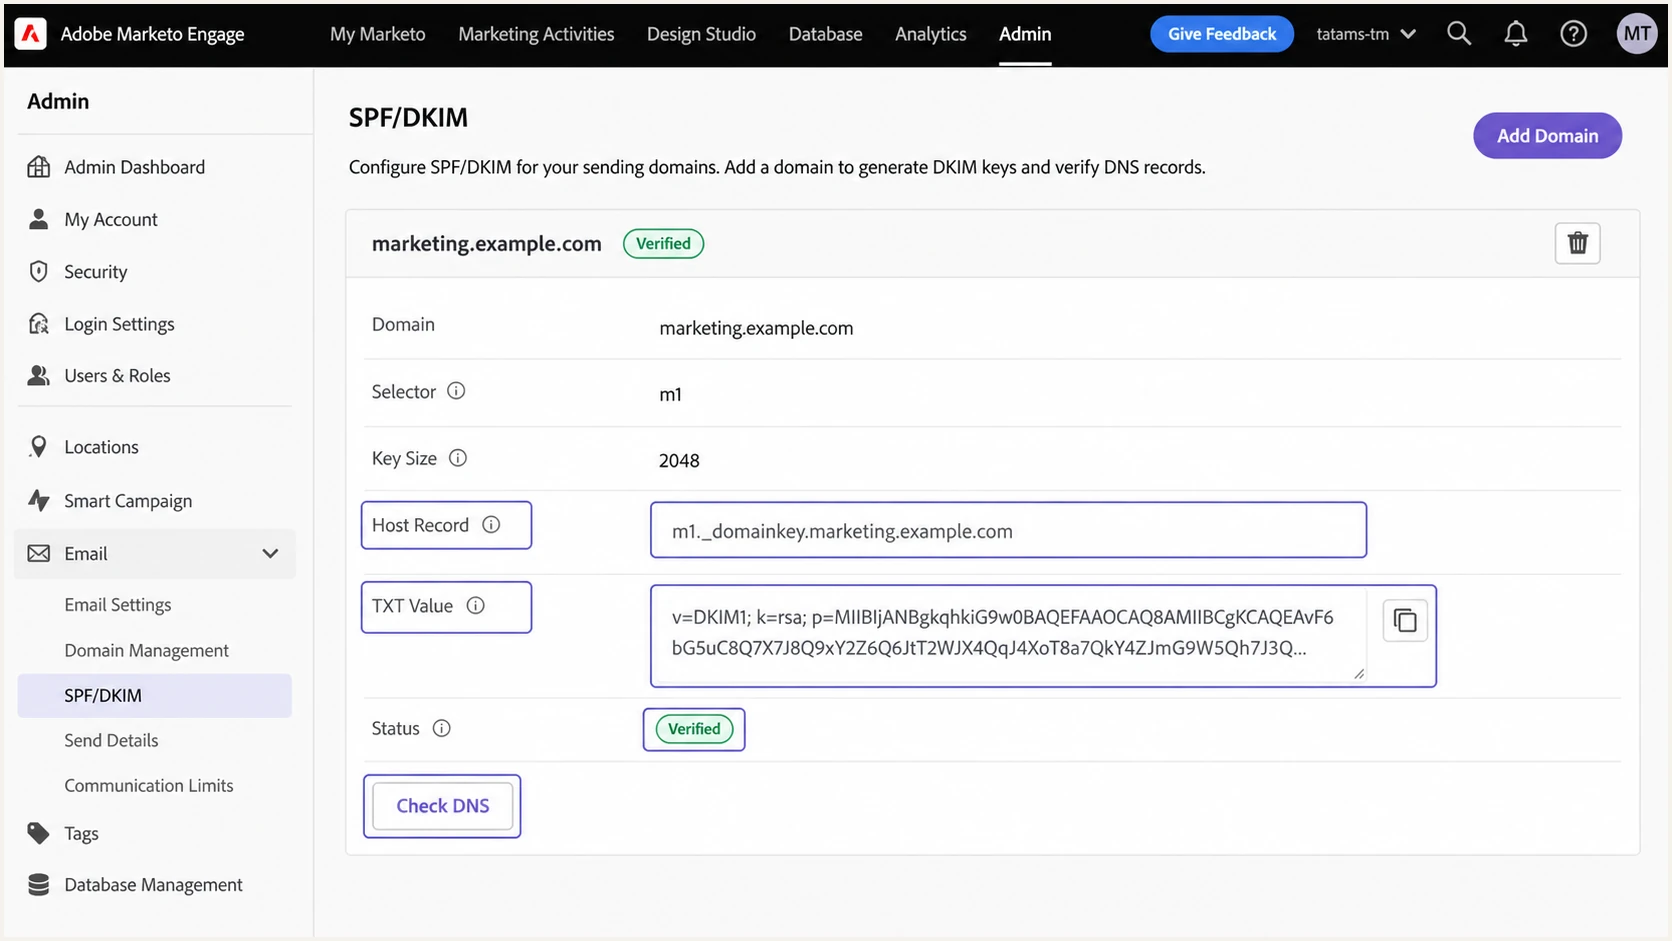Click the Check DNS button
The width and height of the screenshot is (1672, 941).
442,806
